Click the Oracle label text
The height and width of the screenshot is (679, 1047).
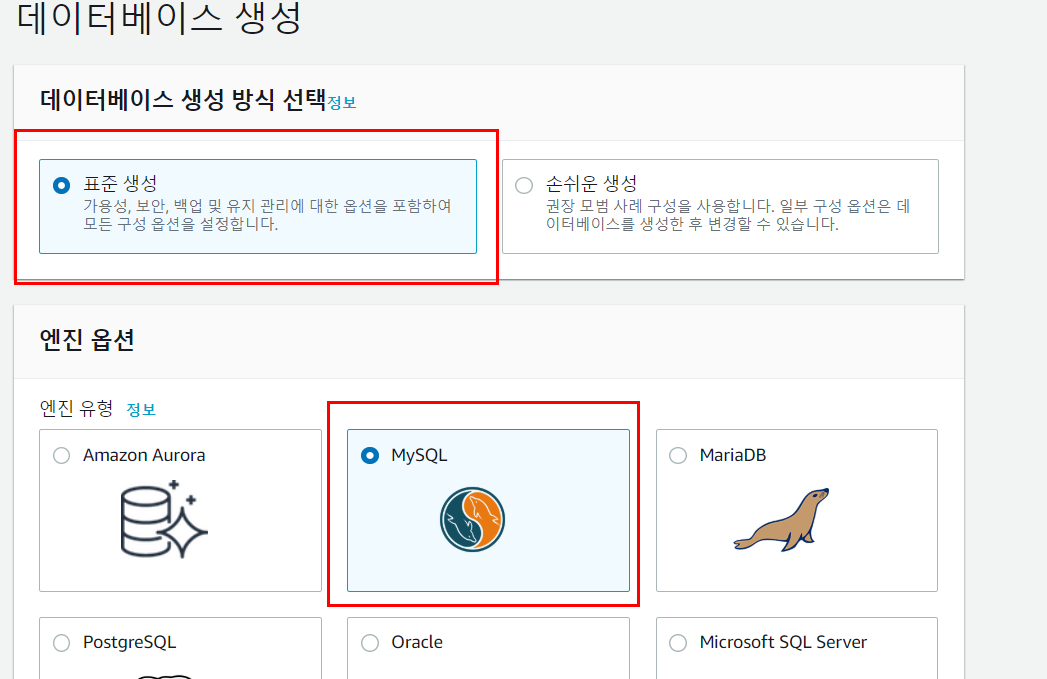point(417,642)
